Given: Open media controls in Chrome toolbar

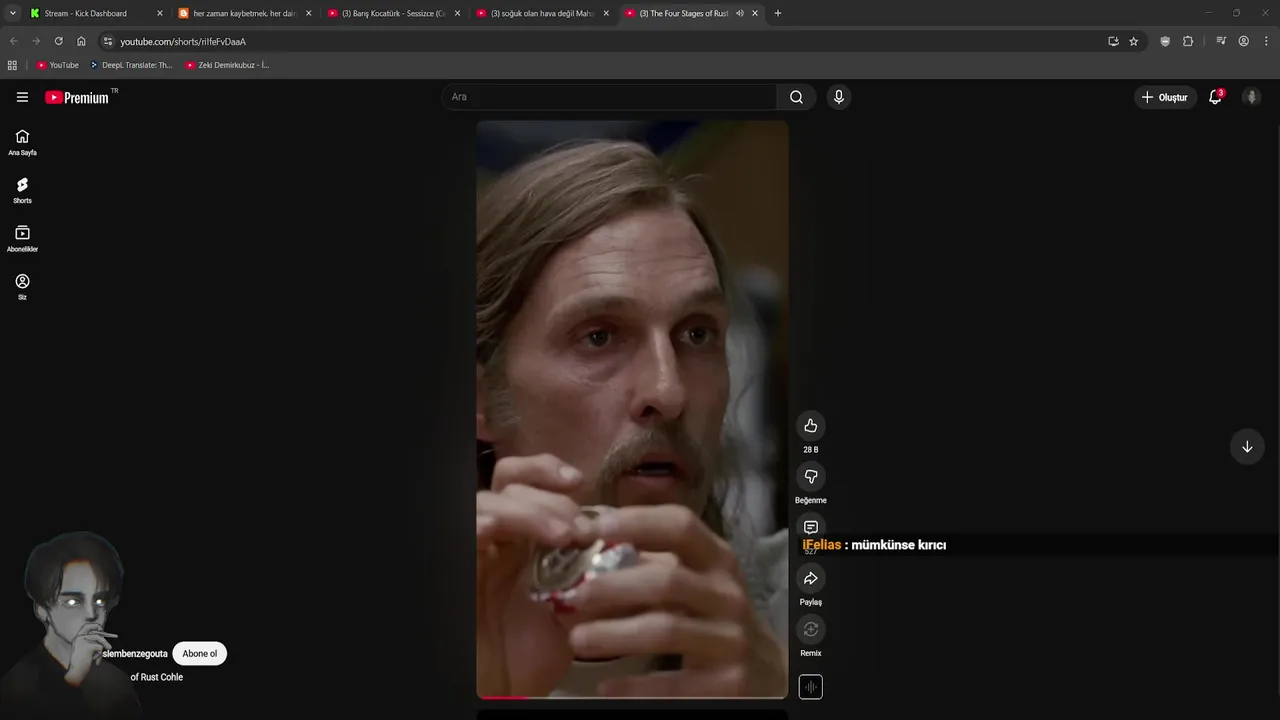Looking at the screenshot, I should coord(1221,41).
